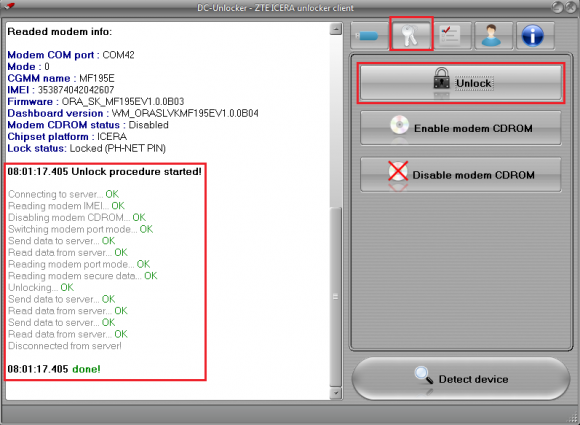Click the Unlock button
580x425 pixels.
(461, 83)
